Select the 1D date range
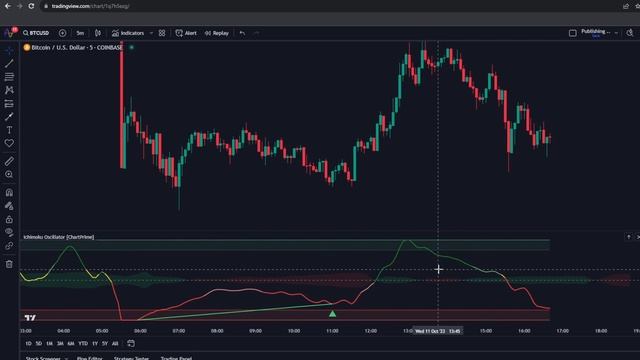 (x=28, y=344)
